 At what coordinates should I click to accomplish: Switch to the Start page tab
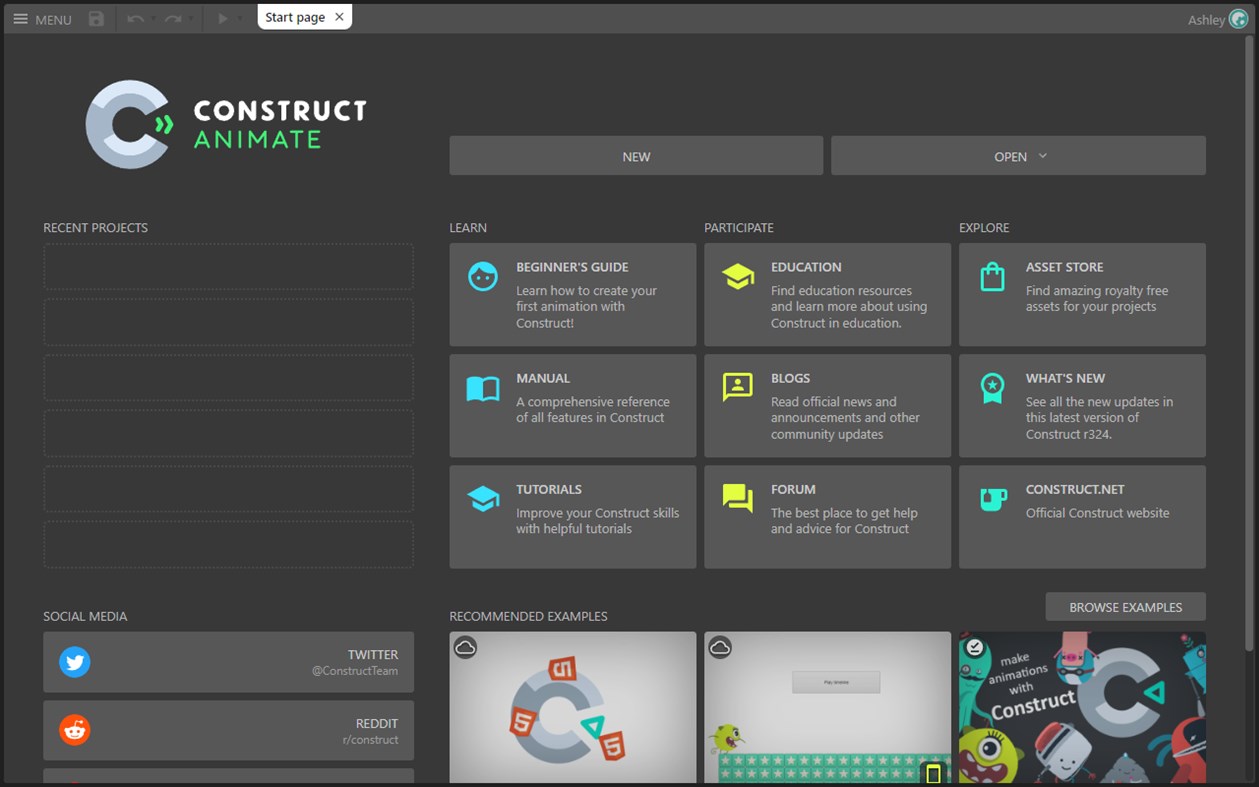click(x=295, y=16)
